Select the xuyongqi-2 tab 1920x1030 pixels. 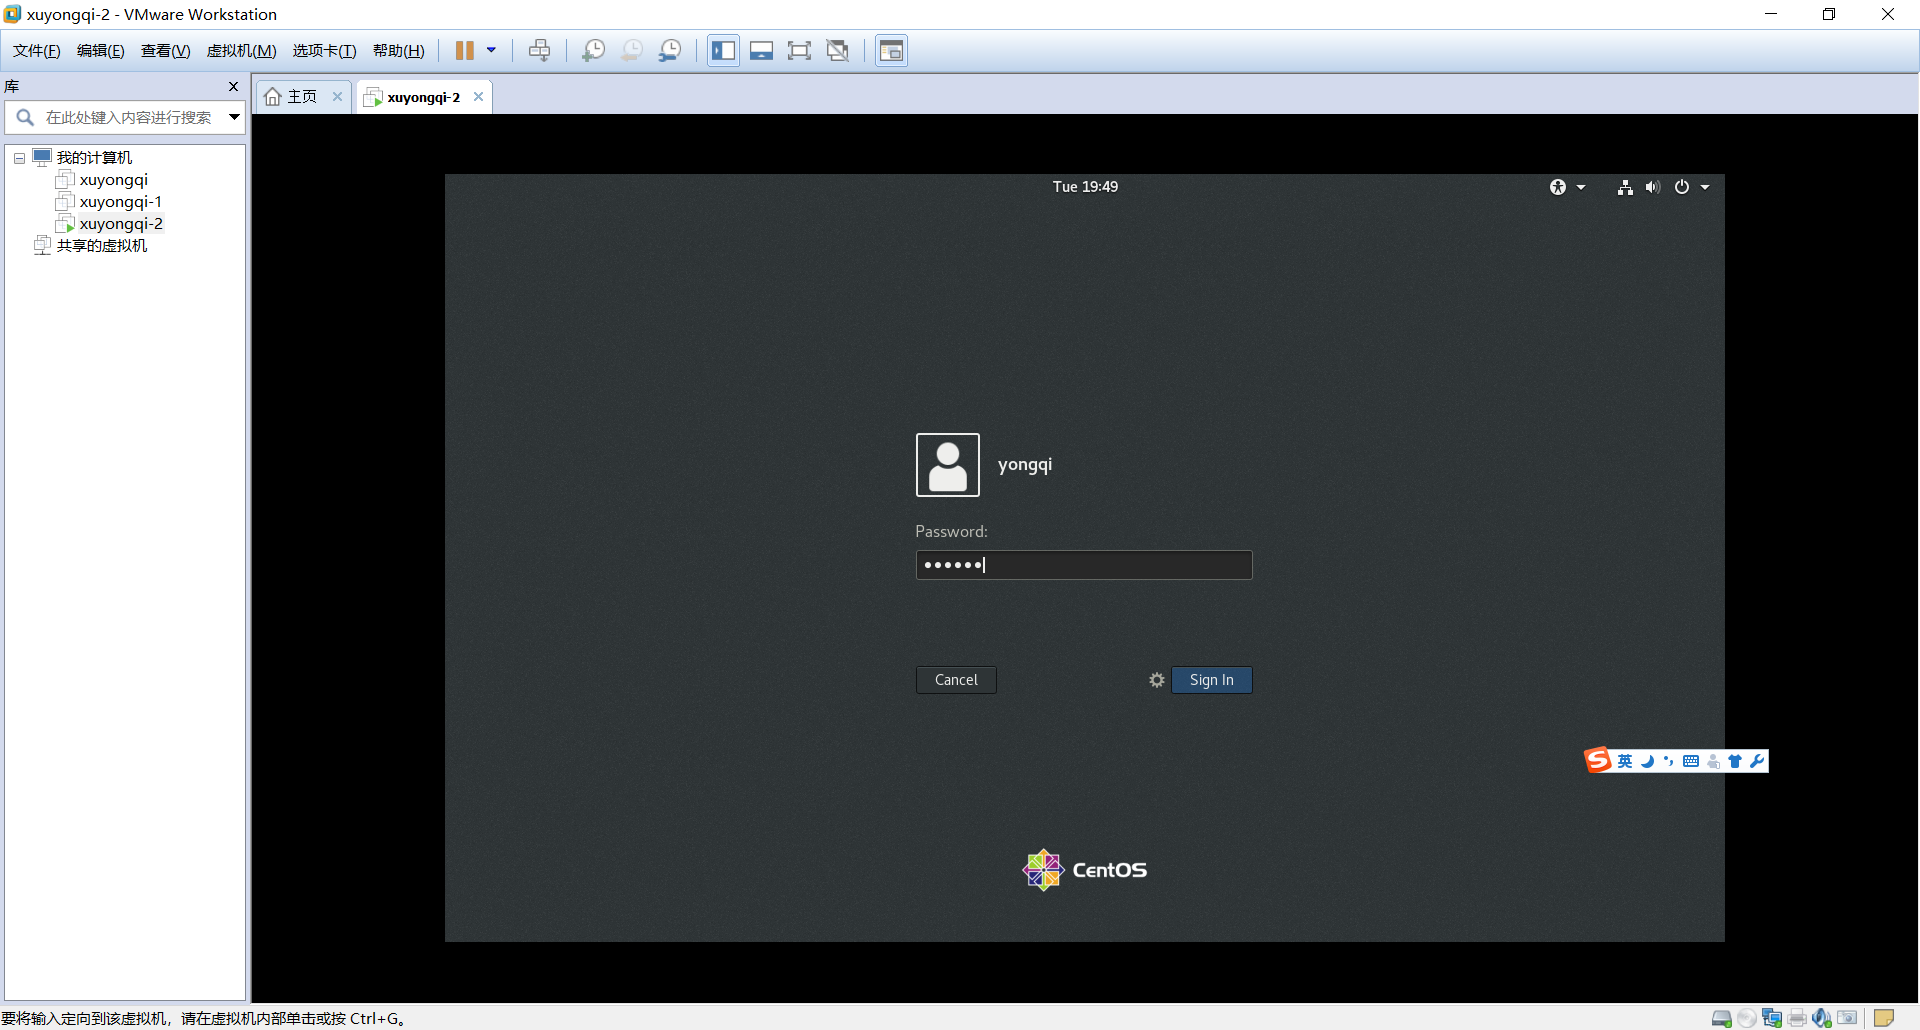click(424, 97)
